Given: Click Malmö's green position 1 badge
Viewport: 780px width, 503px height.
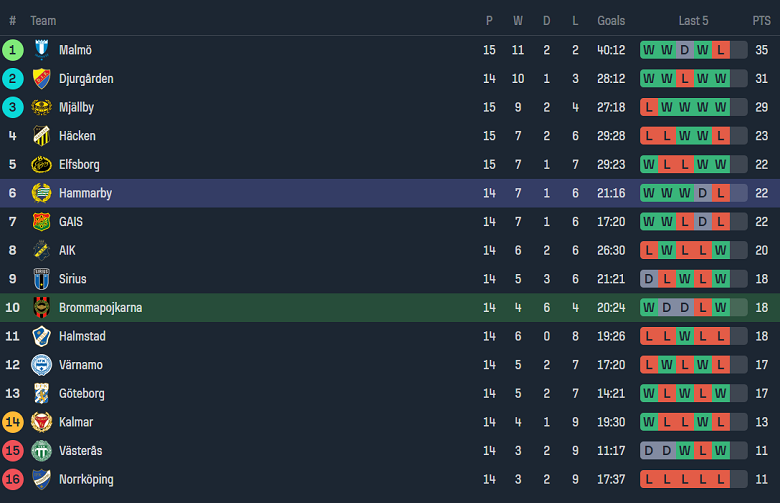Looking at the screenshot, I should coord(13,50).
